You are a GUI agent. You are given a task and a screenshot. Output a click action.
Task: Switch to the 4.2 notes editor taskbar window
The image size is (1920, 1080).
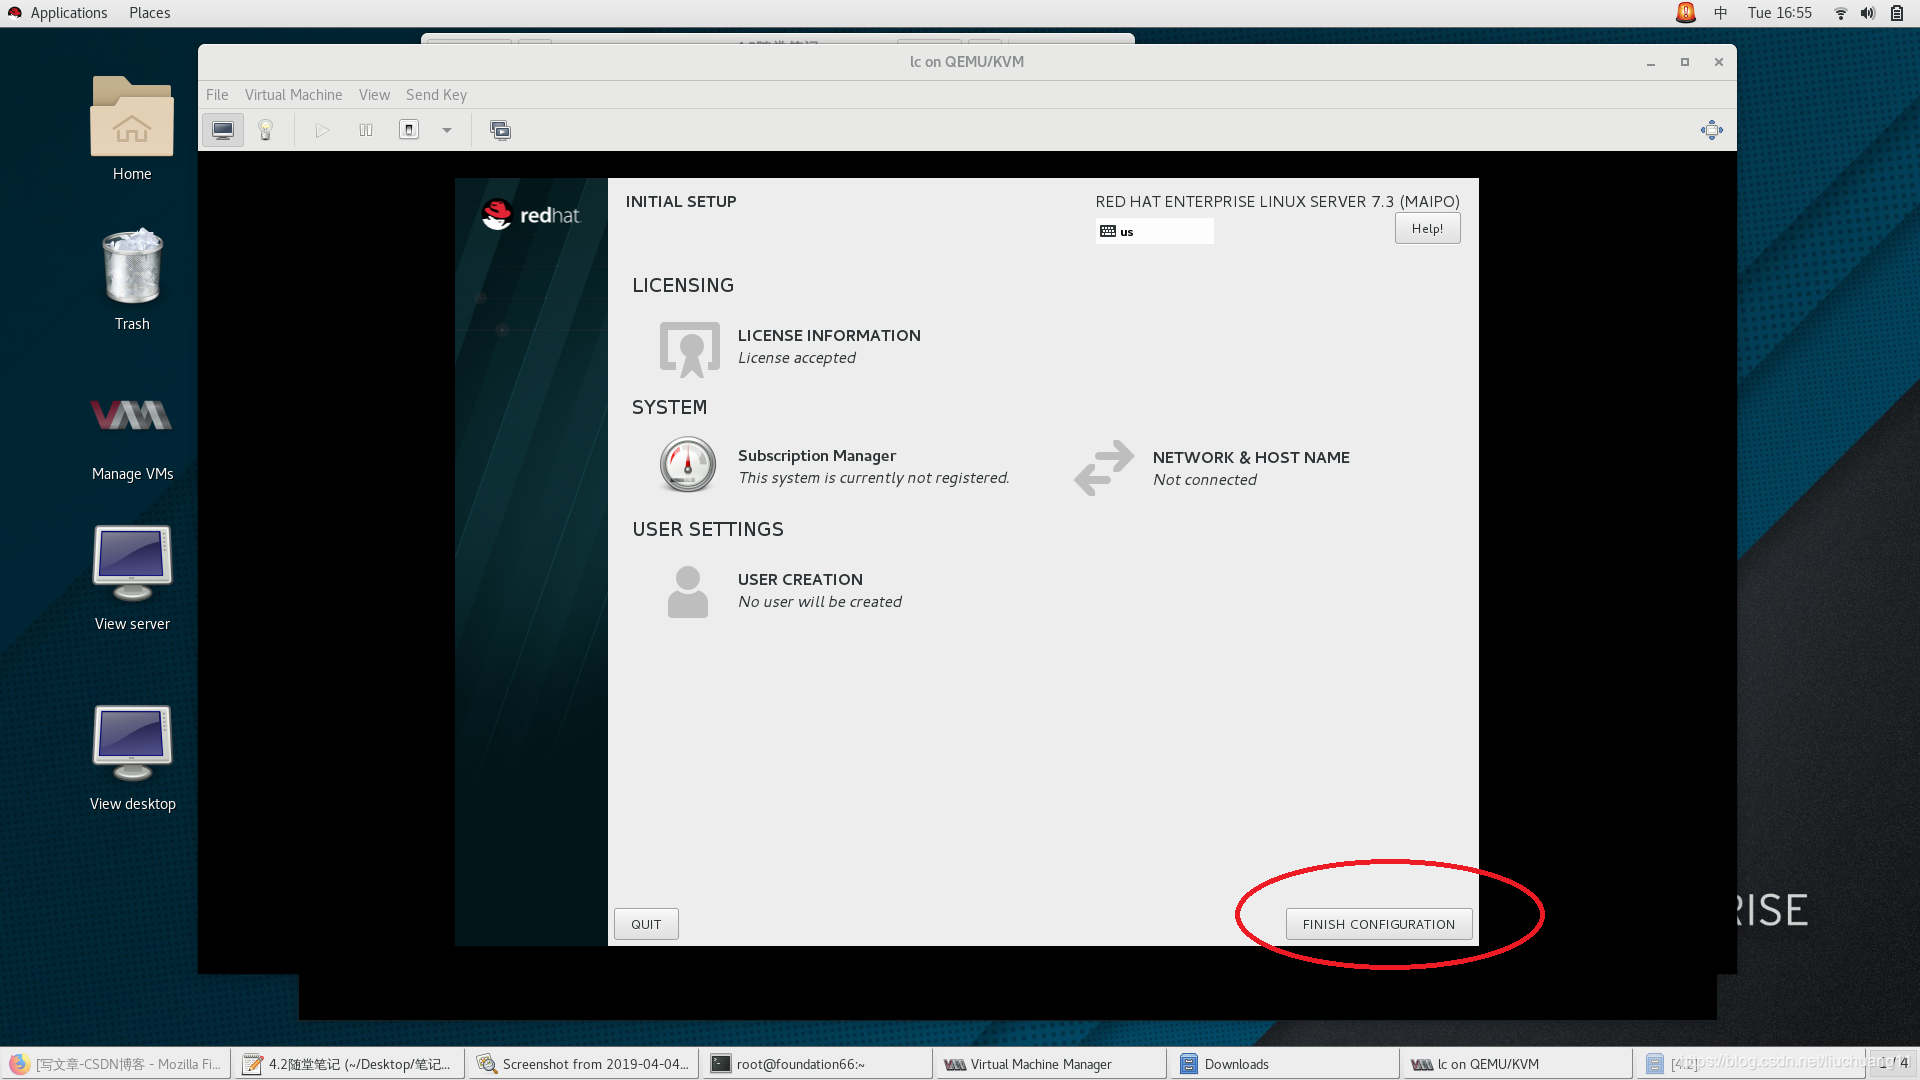pyautogui.click(x=350, y=1064)
